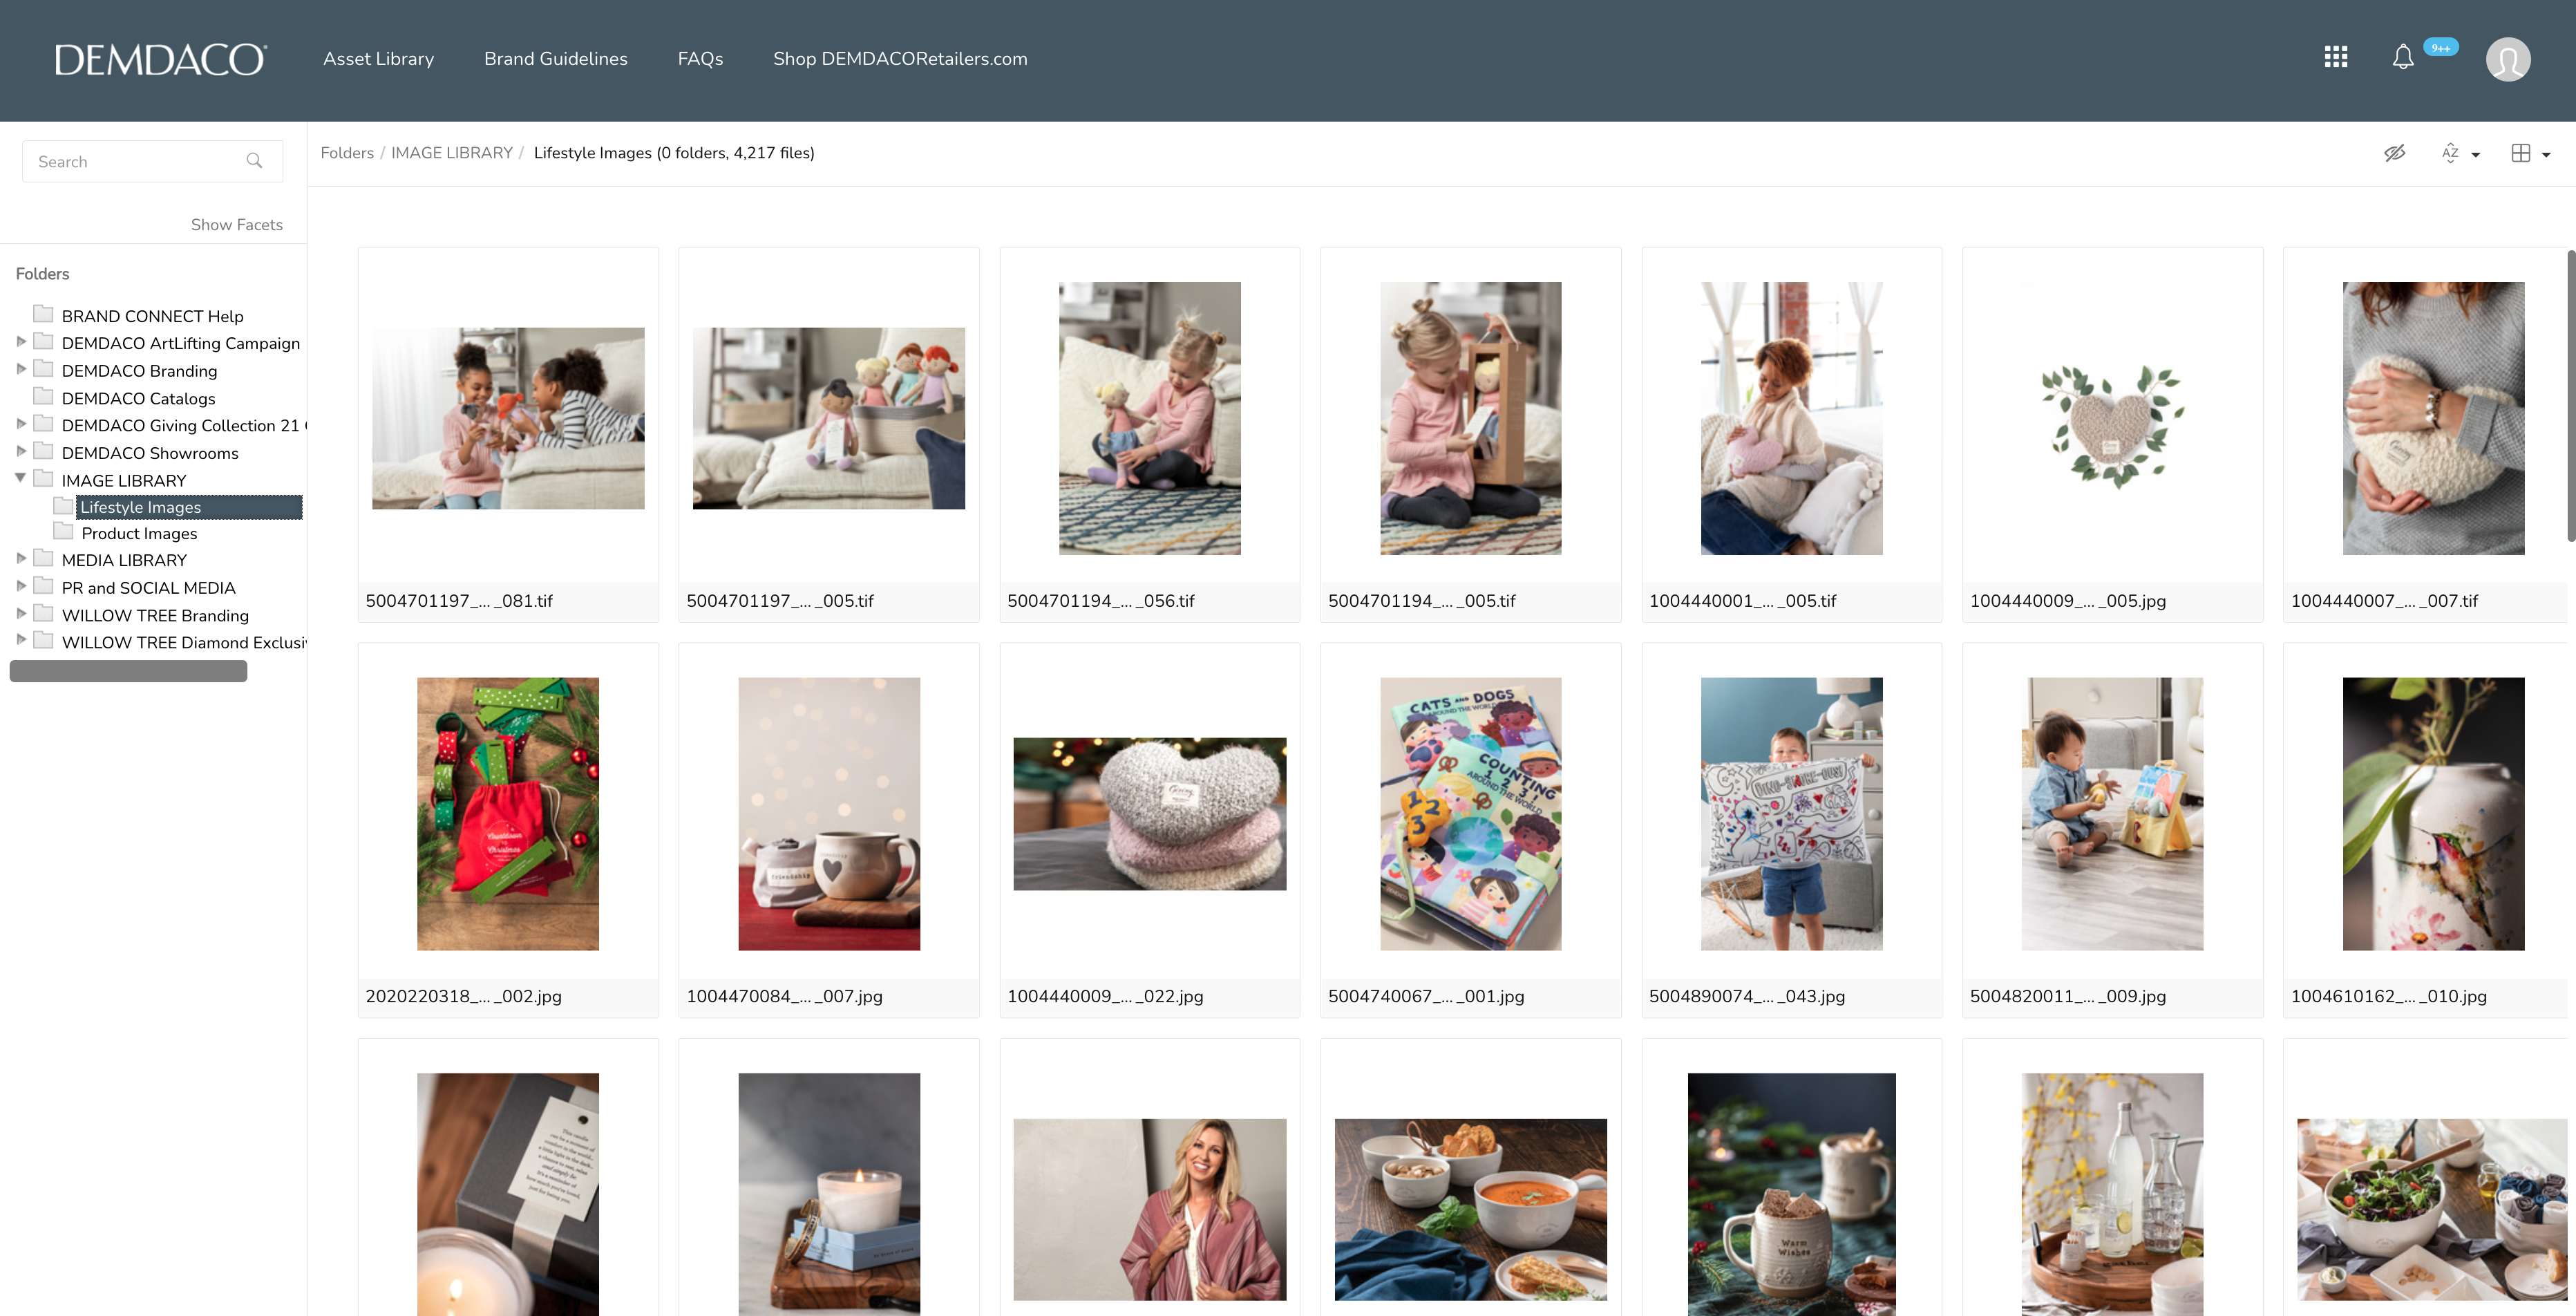Open the salad bowl thumbnail

coord(2434,1209)
